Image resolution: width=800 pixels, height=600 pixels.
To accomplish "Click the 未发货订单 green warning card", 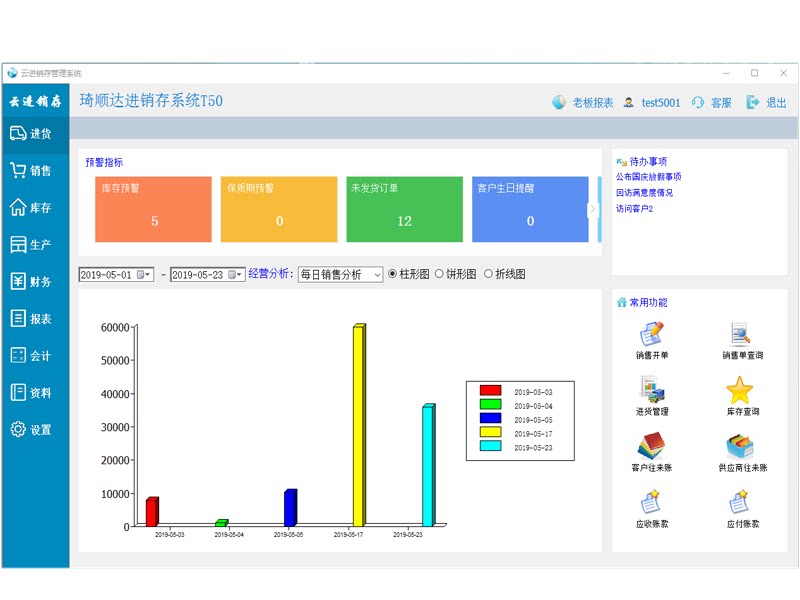I will coord(405,209).
